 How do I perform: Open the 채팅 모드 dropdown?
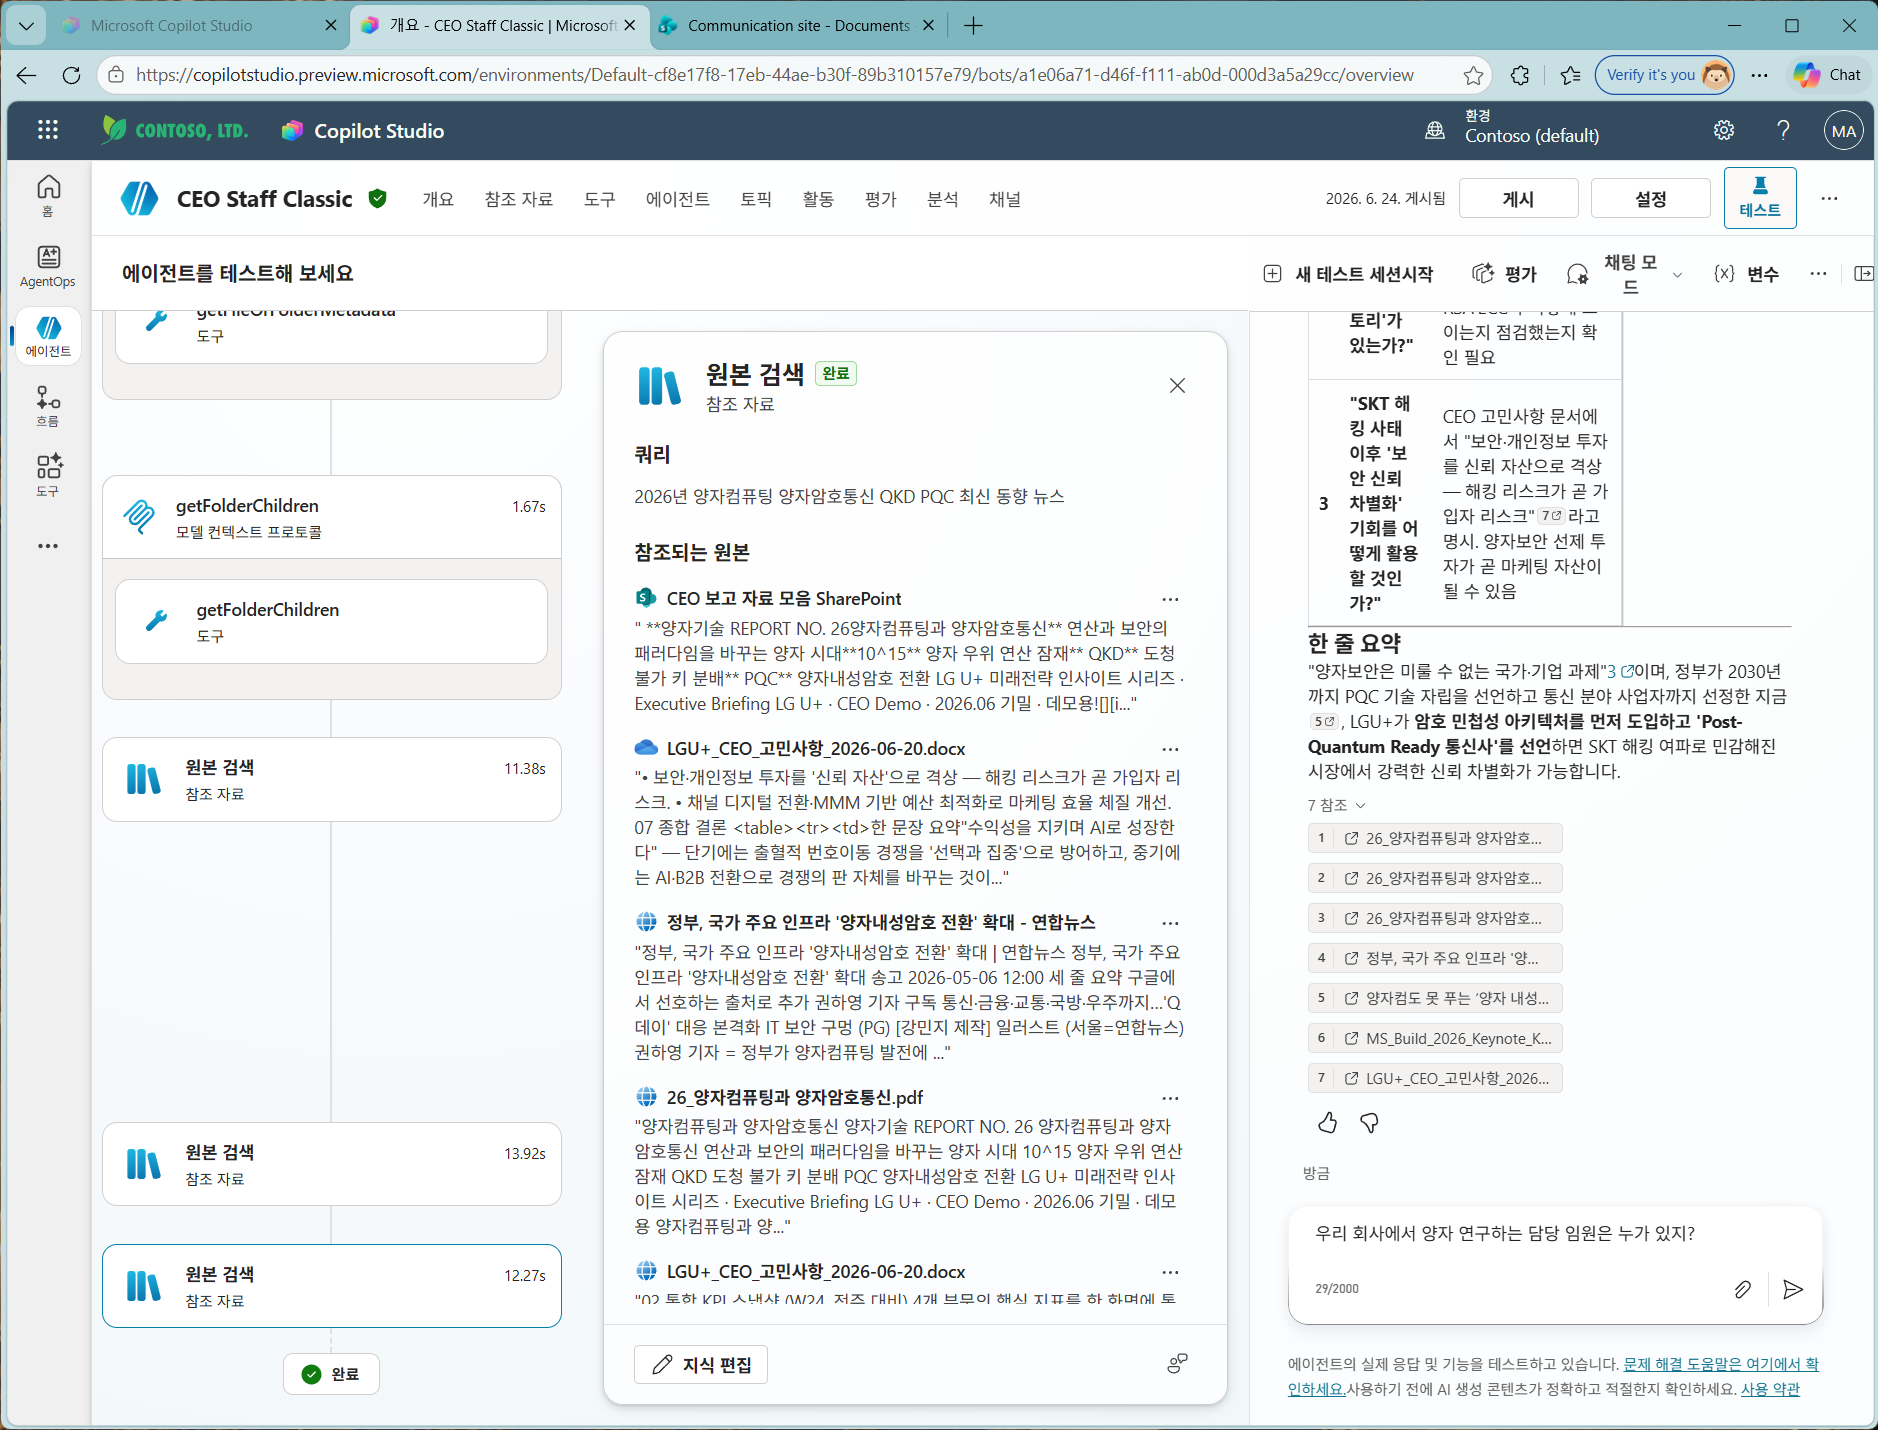pyautogui.click(x=1625, y=274)
